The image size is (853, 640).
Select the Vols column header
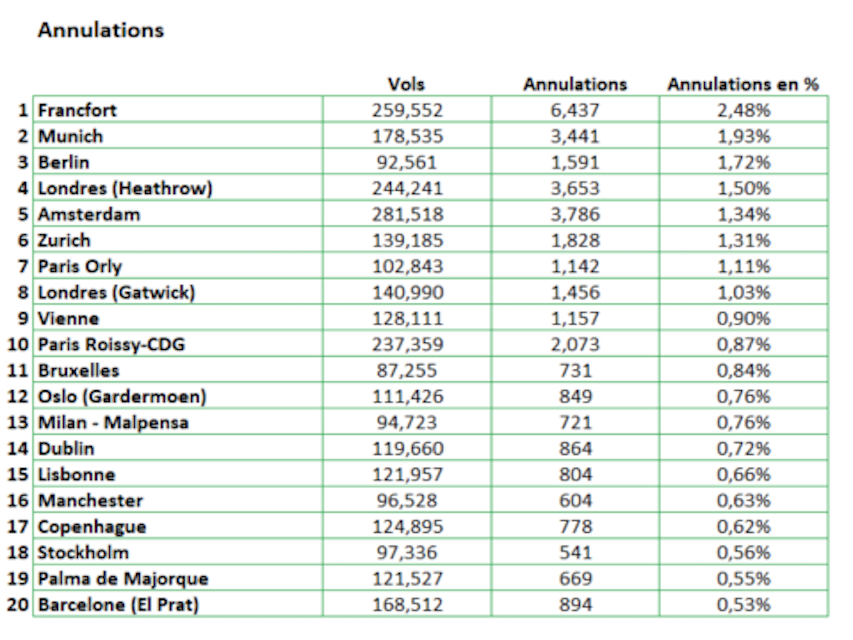[x=406, y=84]
